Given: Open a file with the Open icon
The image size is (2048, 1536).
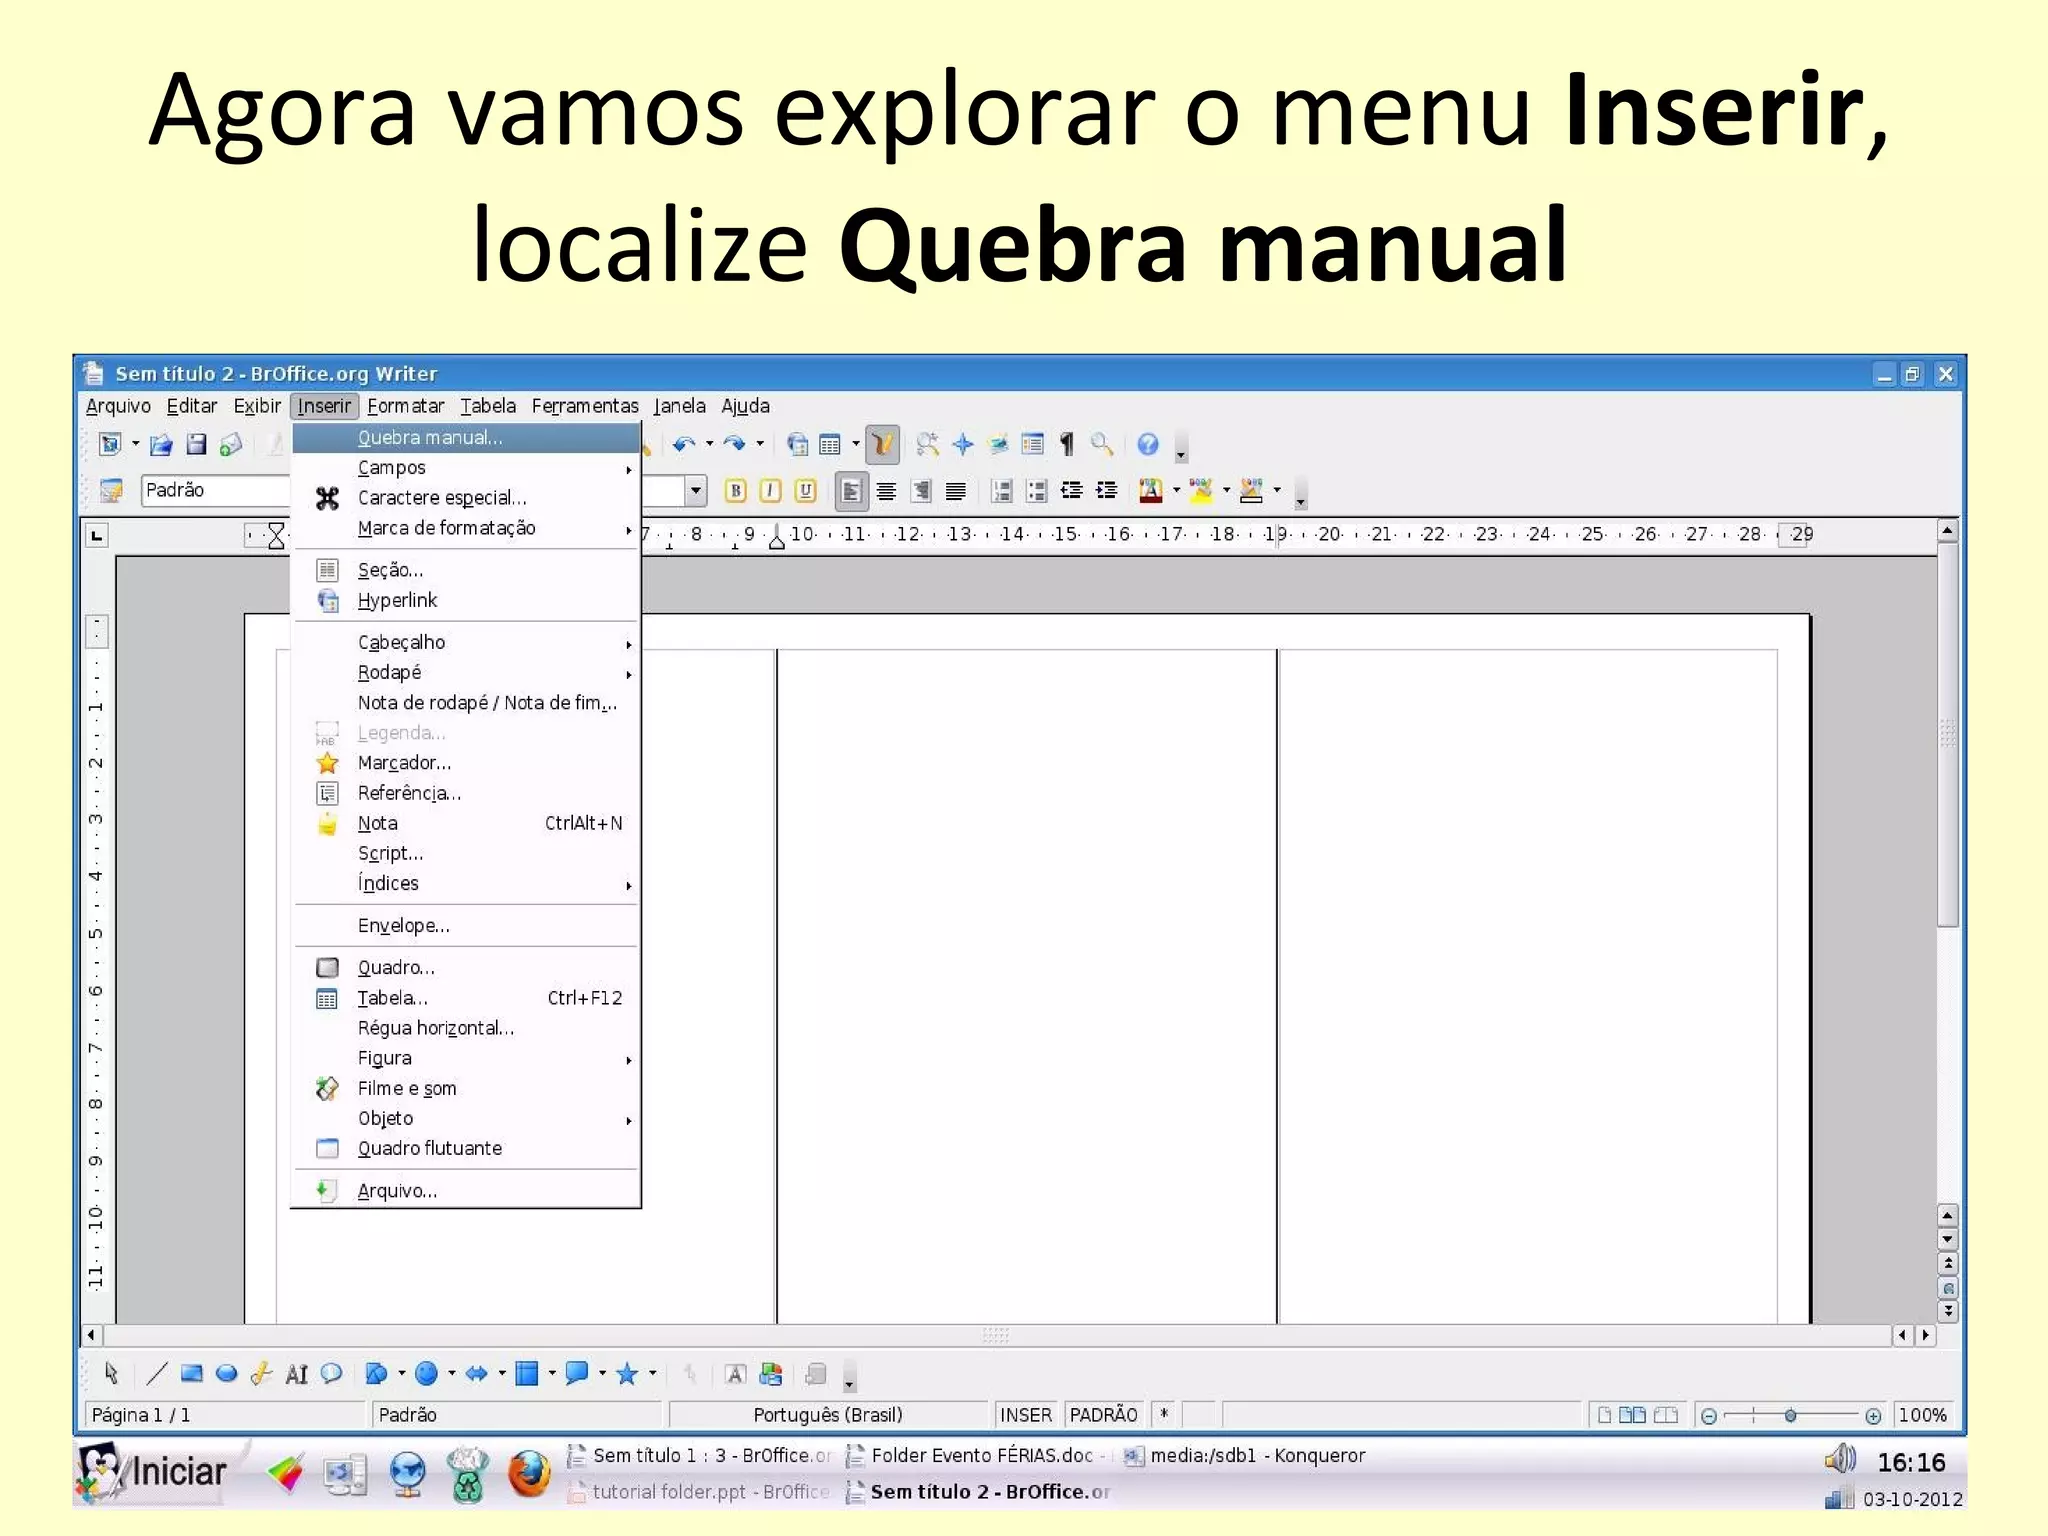Looking at the screenshot, I should [161, 444].
